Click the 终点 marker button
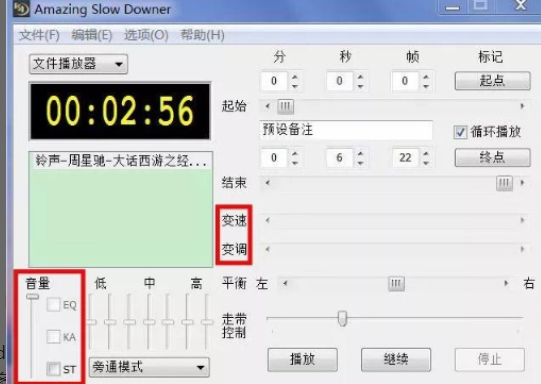The width and height of the screenshot is (541, 384). point(492,158)
